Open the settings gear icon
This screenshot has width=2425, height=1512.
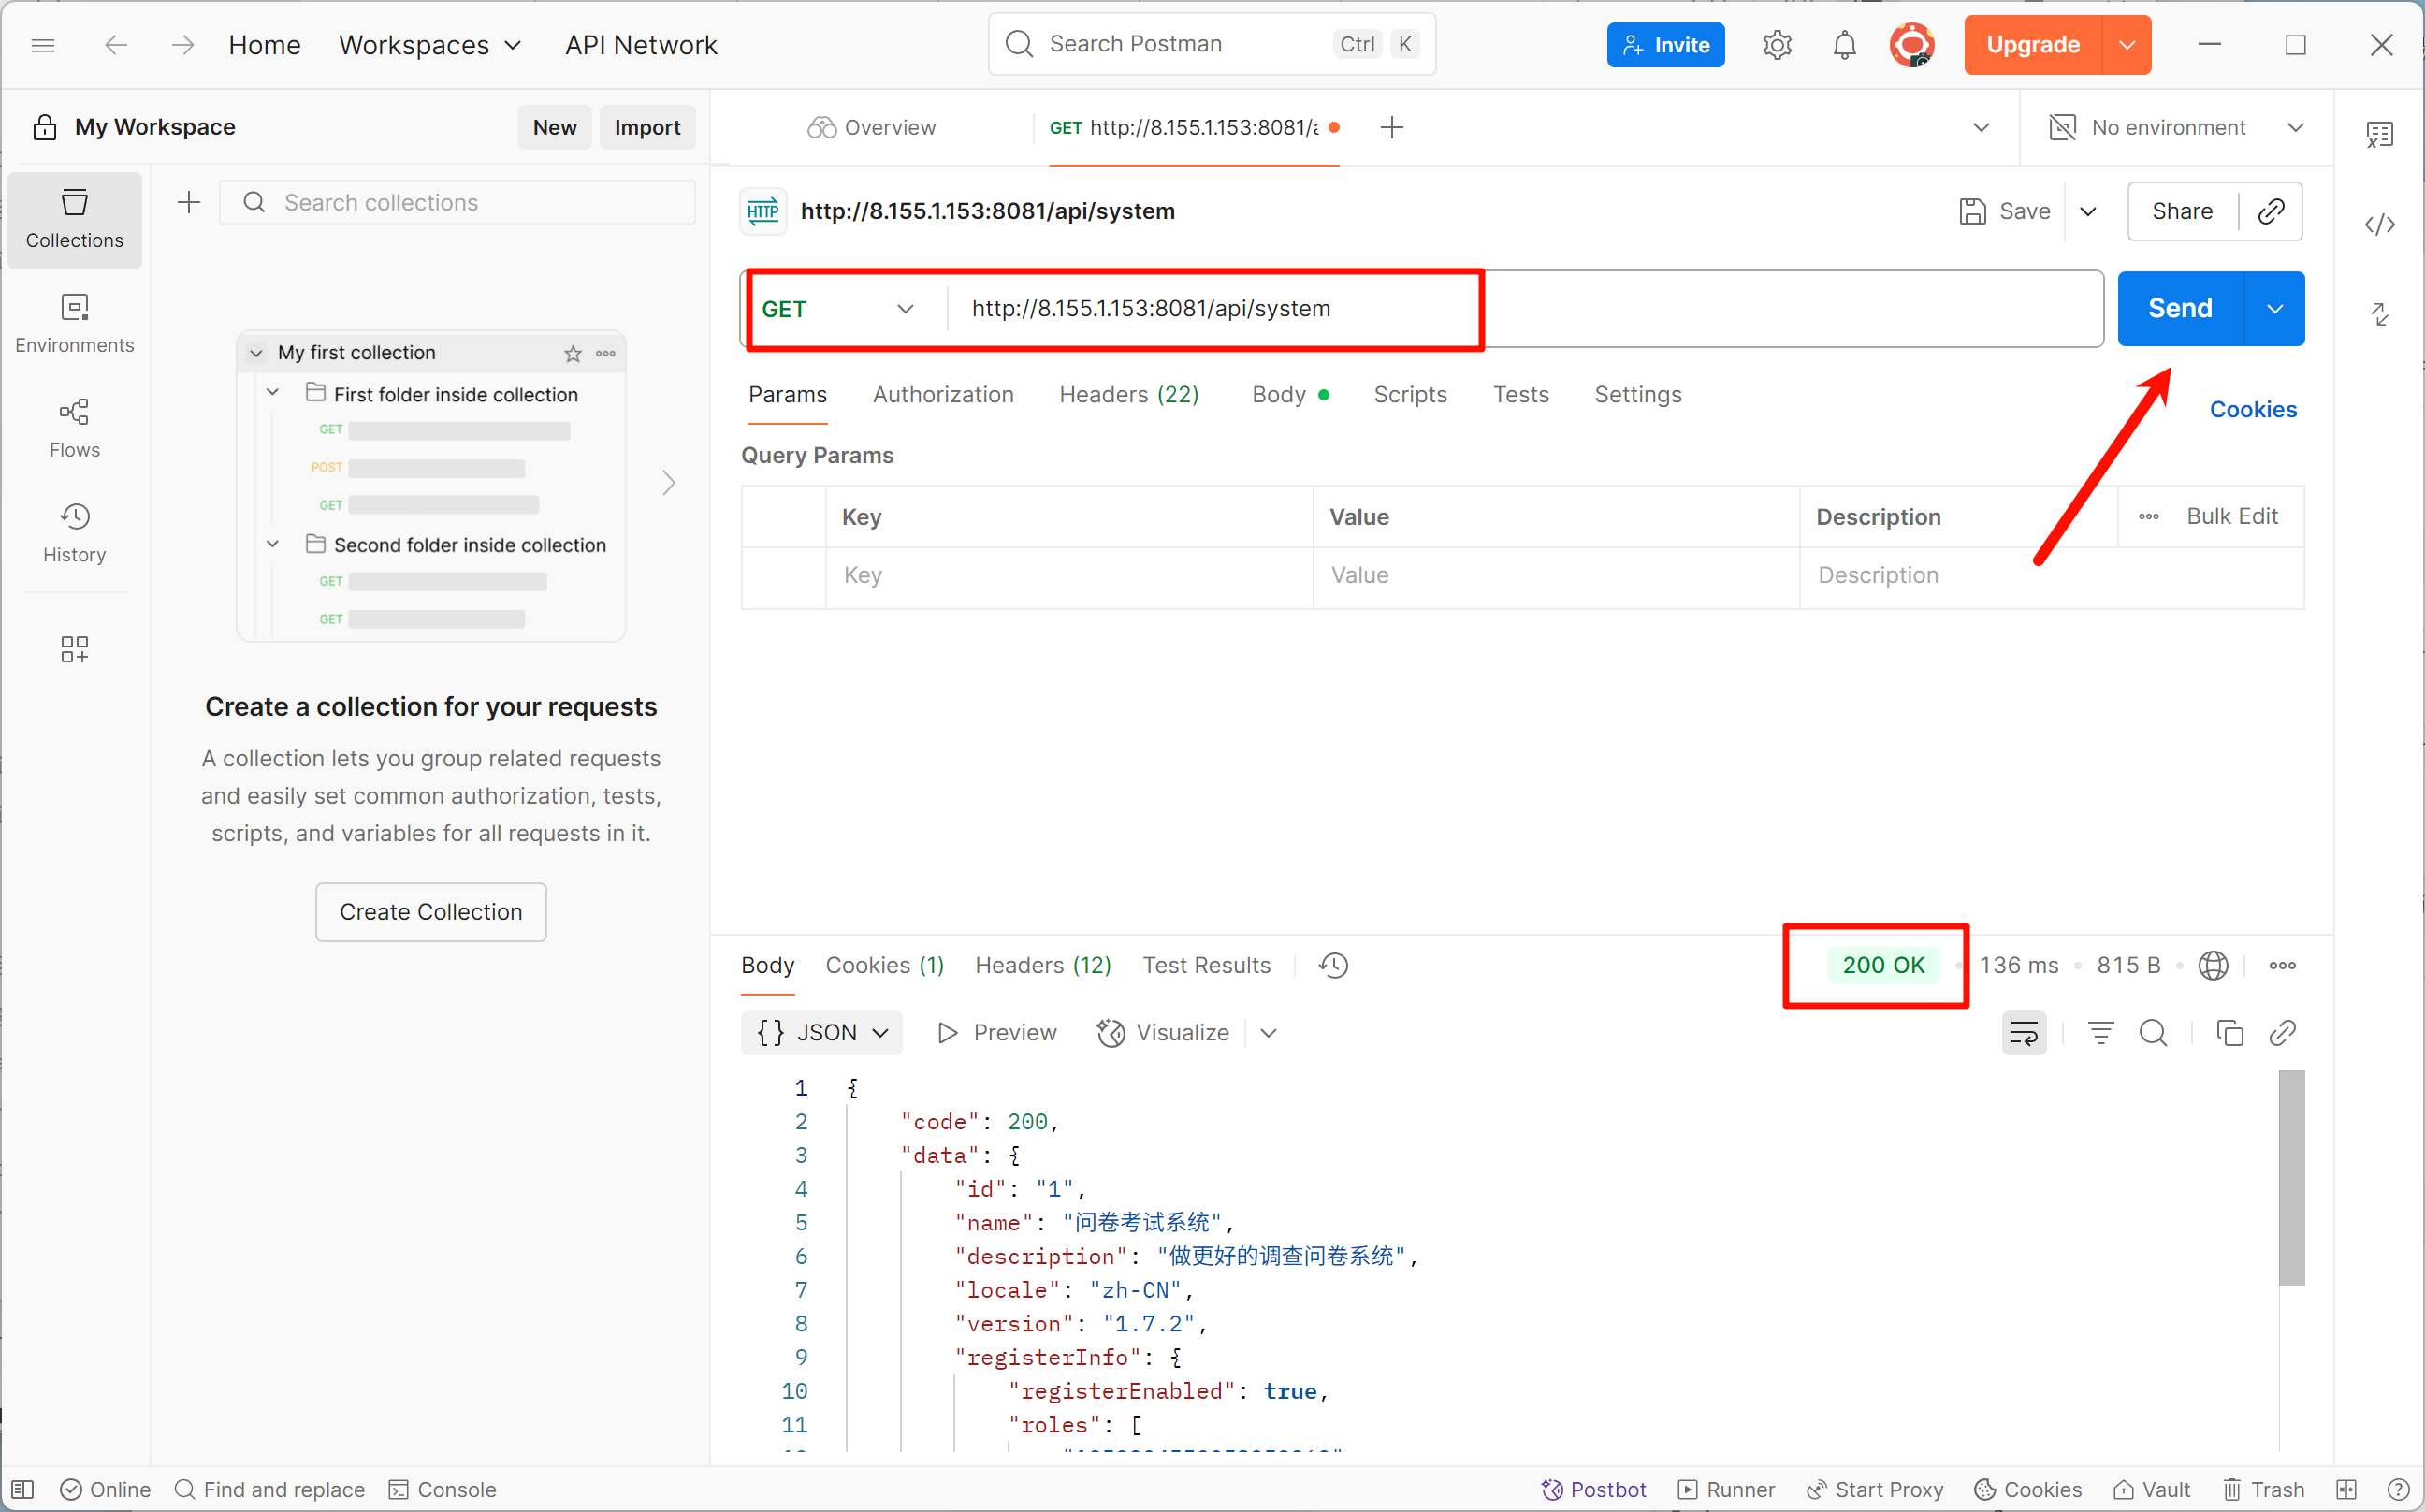click(x=1777, y=45)
